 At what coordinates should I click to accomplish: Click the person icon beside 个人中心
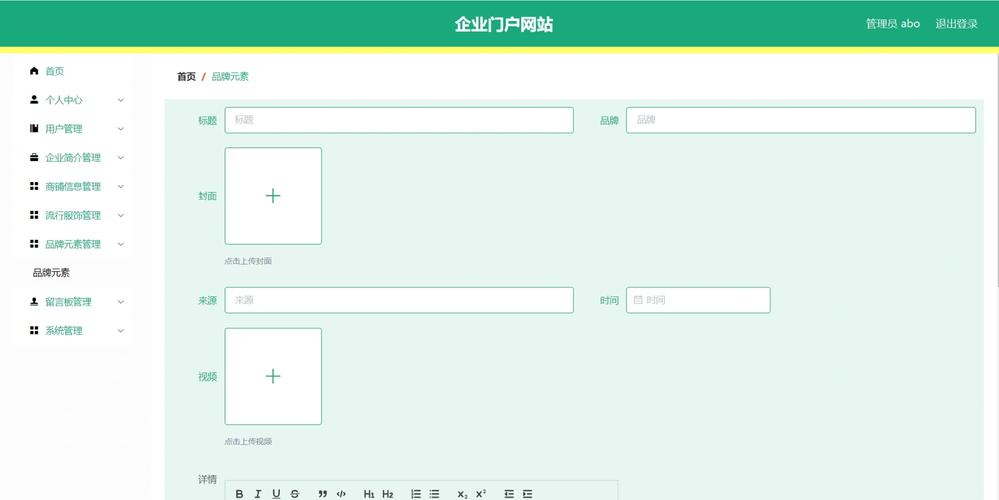click(34, 99)
